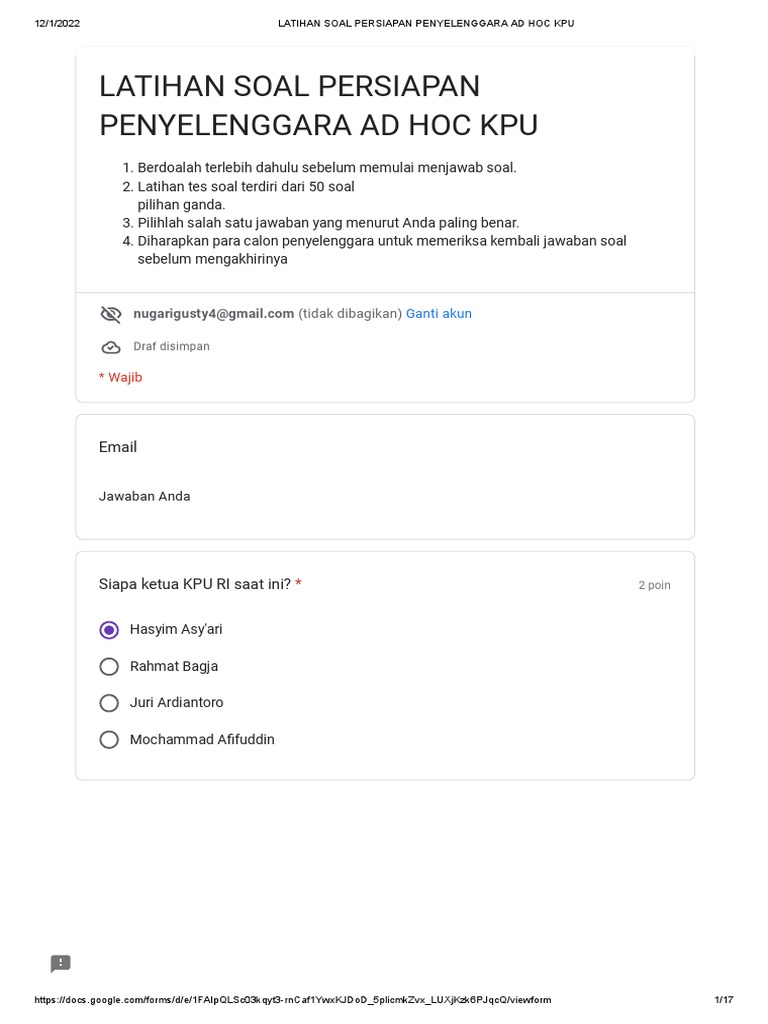Click the 'Email' question label

(118, 447)
